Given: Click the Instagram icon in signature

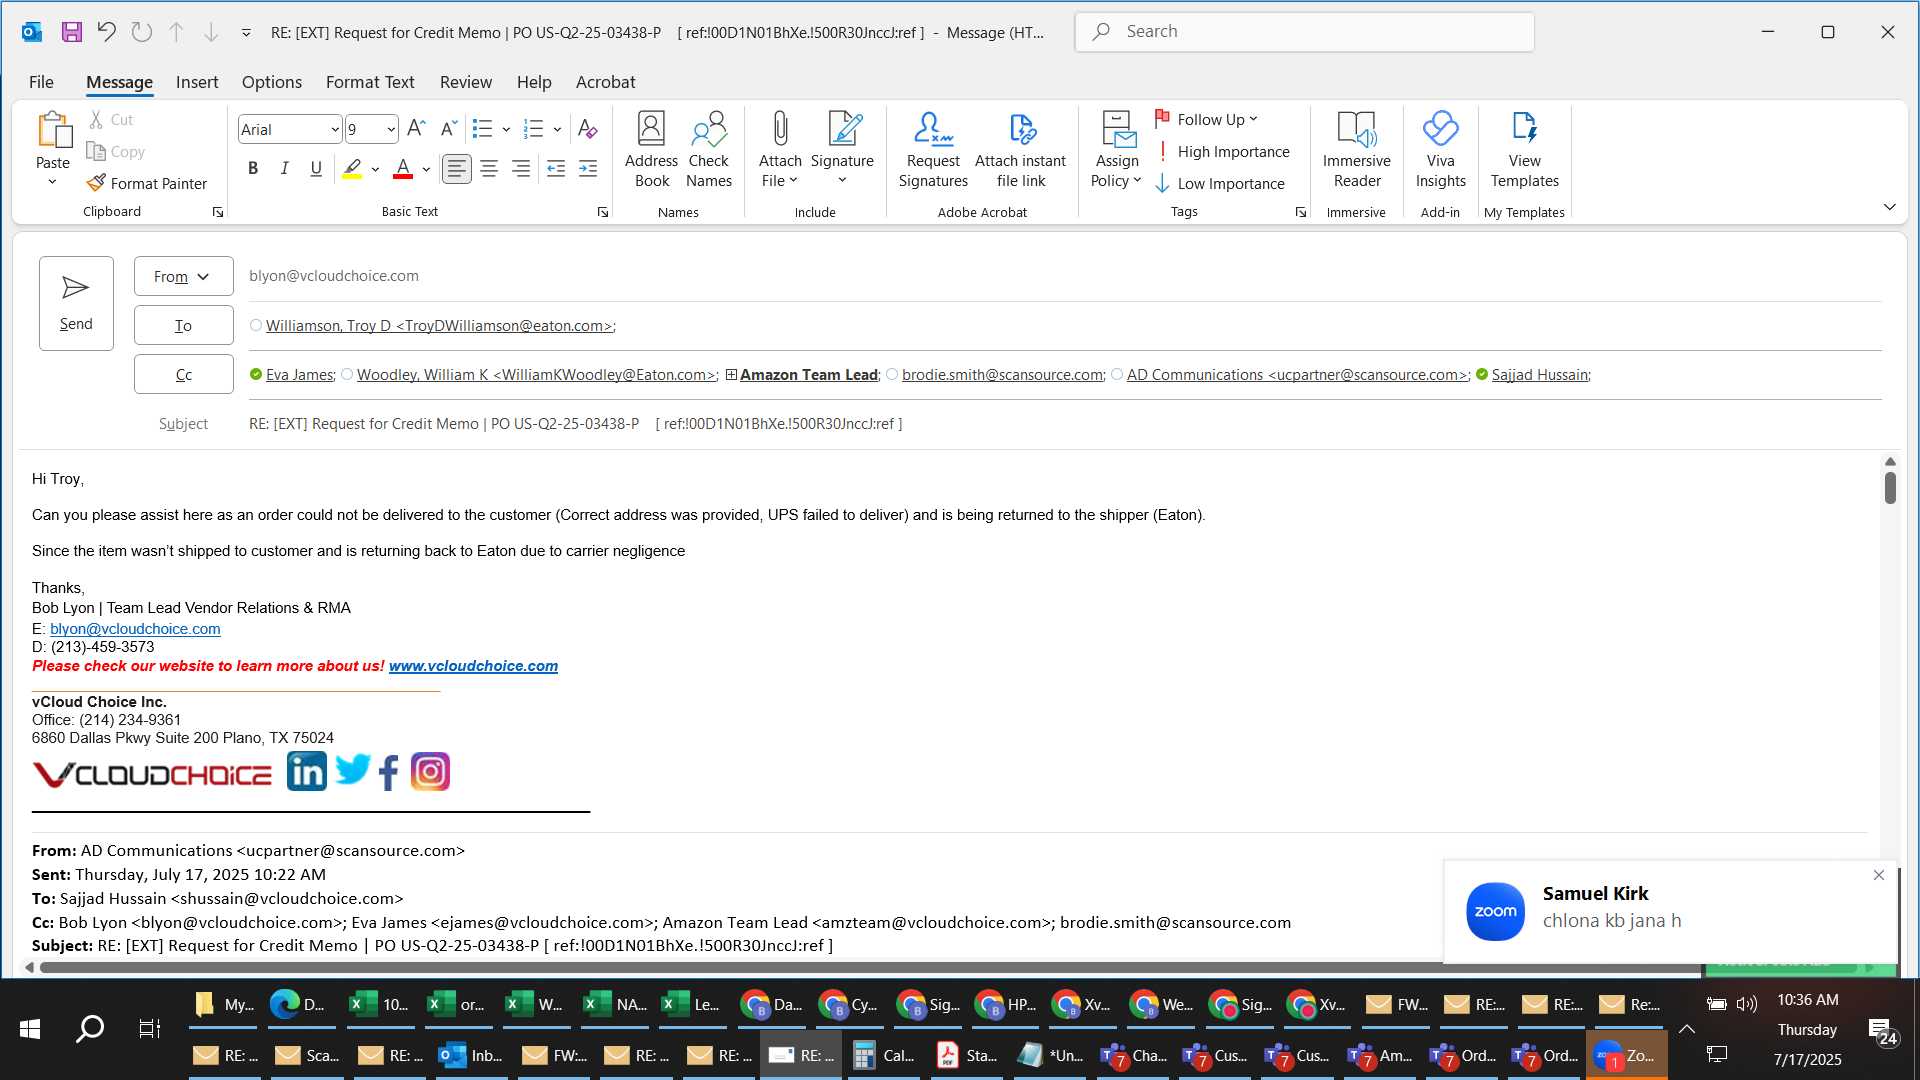Looking at the screenshot, I should coord(430,771).
